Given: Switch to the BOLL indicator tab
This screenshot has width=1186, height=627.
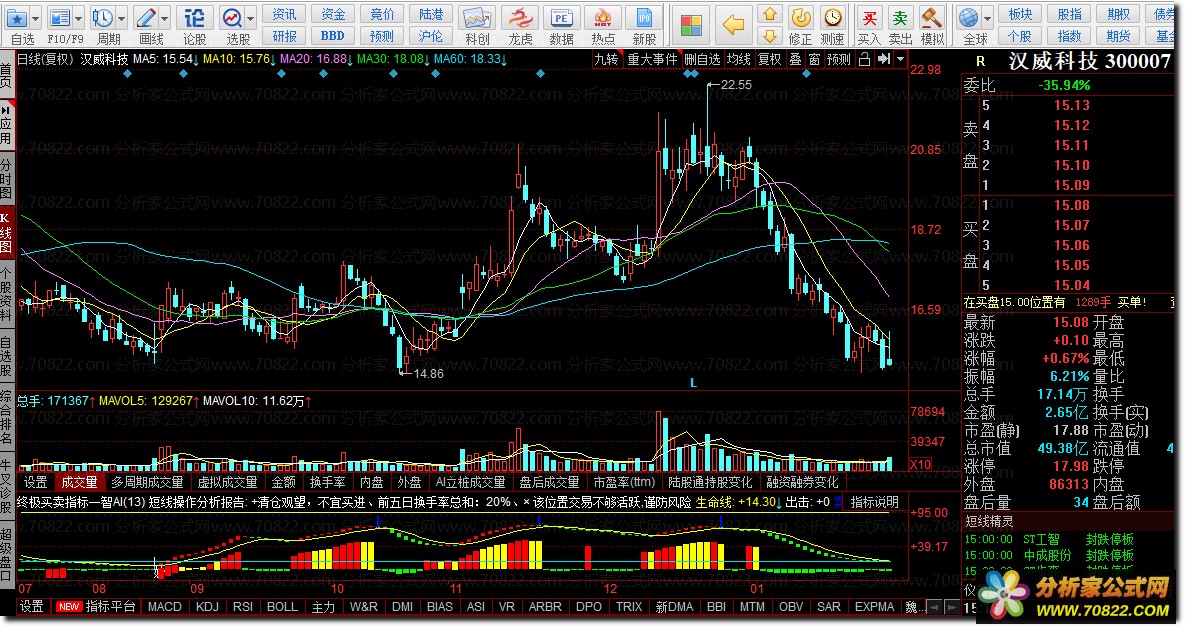Looking at the screenshot, I should point(282,607).
